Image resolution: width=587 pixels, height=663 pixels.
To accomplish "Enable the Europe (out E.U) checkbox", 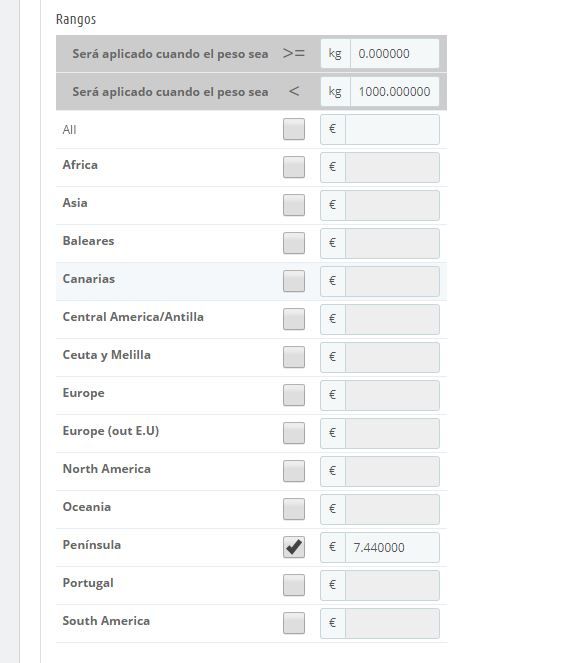I will click(x=294, y=433).
